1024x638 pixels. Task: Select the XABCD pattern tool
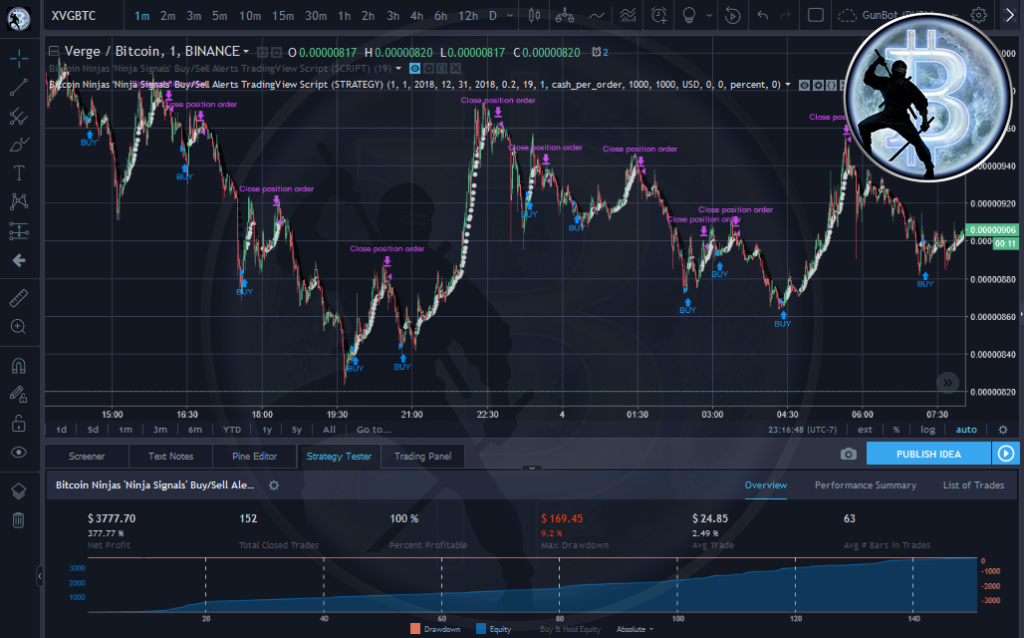19,202
